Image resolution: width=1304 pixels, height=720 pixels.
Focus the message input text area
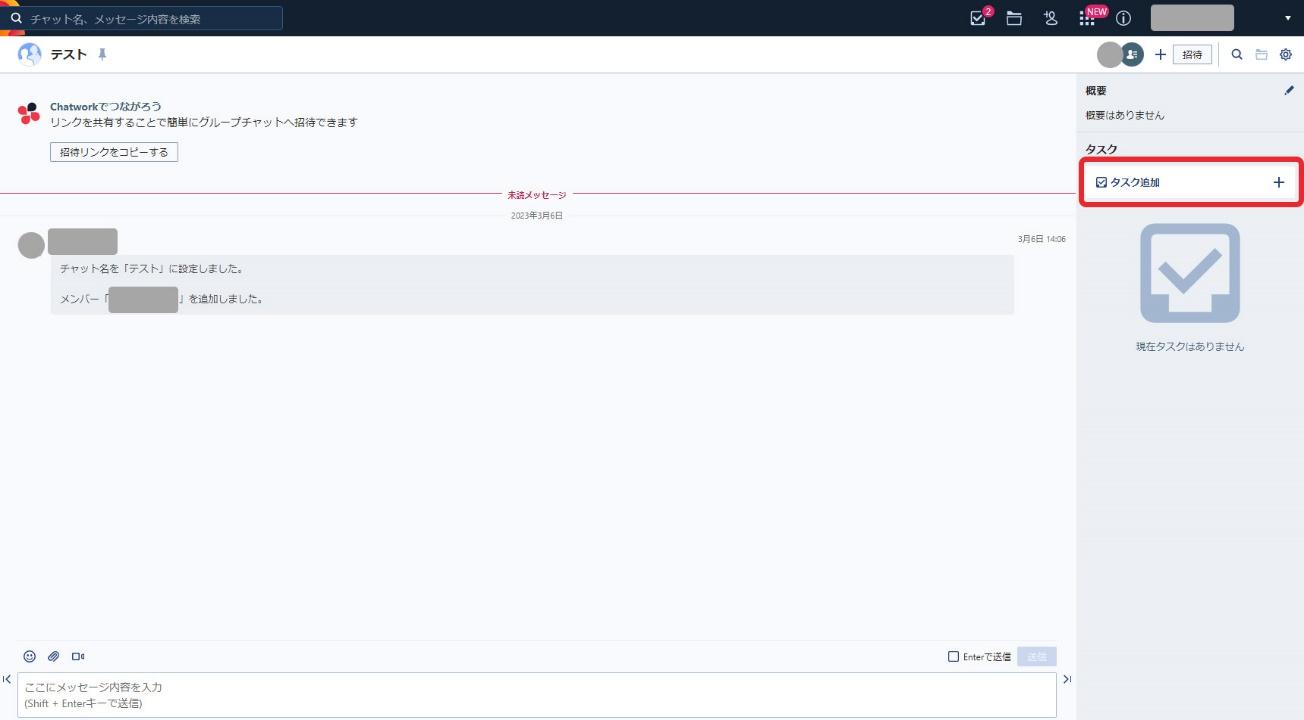(x=536, y=694)
